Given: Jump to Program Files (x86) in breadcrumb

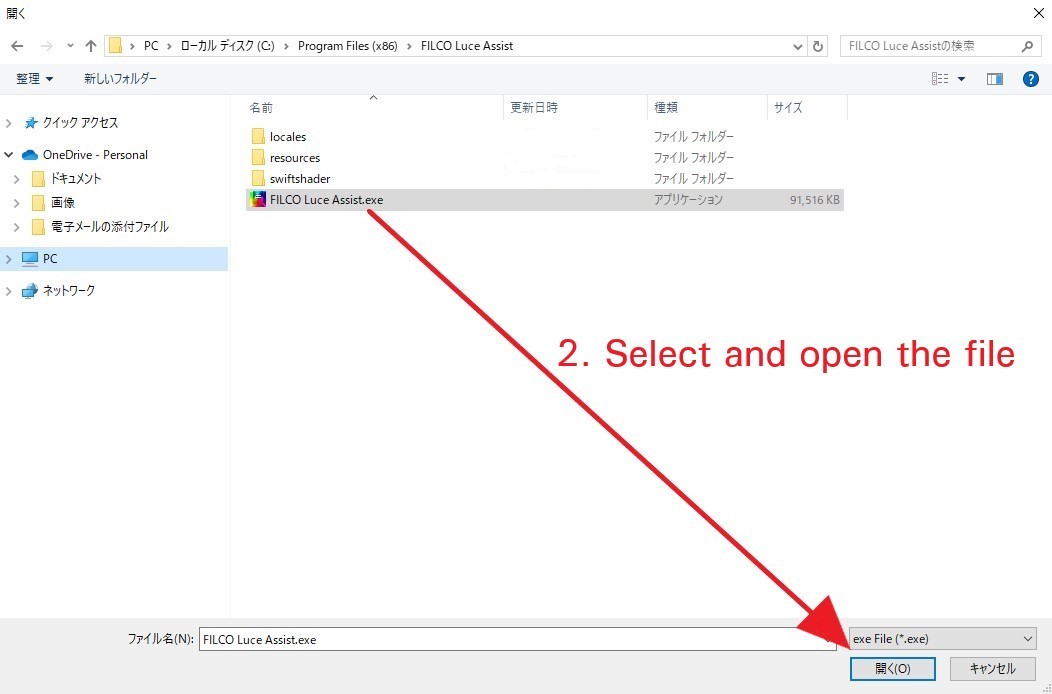Looking at the screenshot, I should pyautogui.click(x=348, y=46).
